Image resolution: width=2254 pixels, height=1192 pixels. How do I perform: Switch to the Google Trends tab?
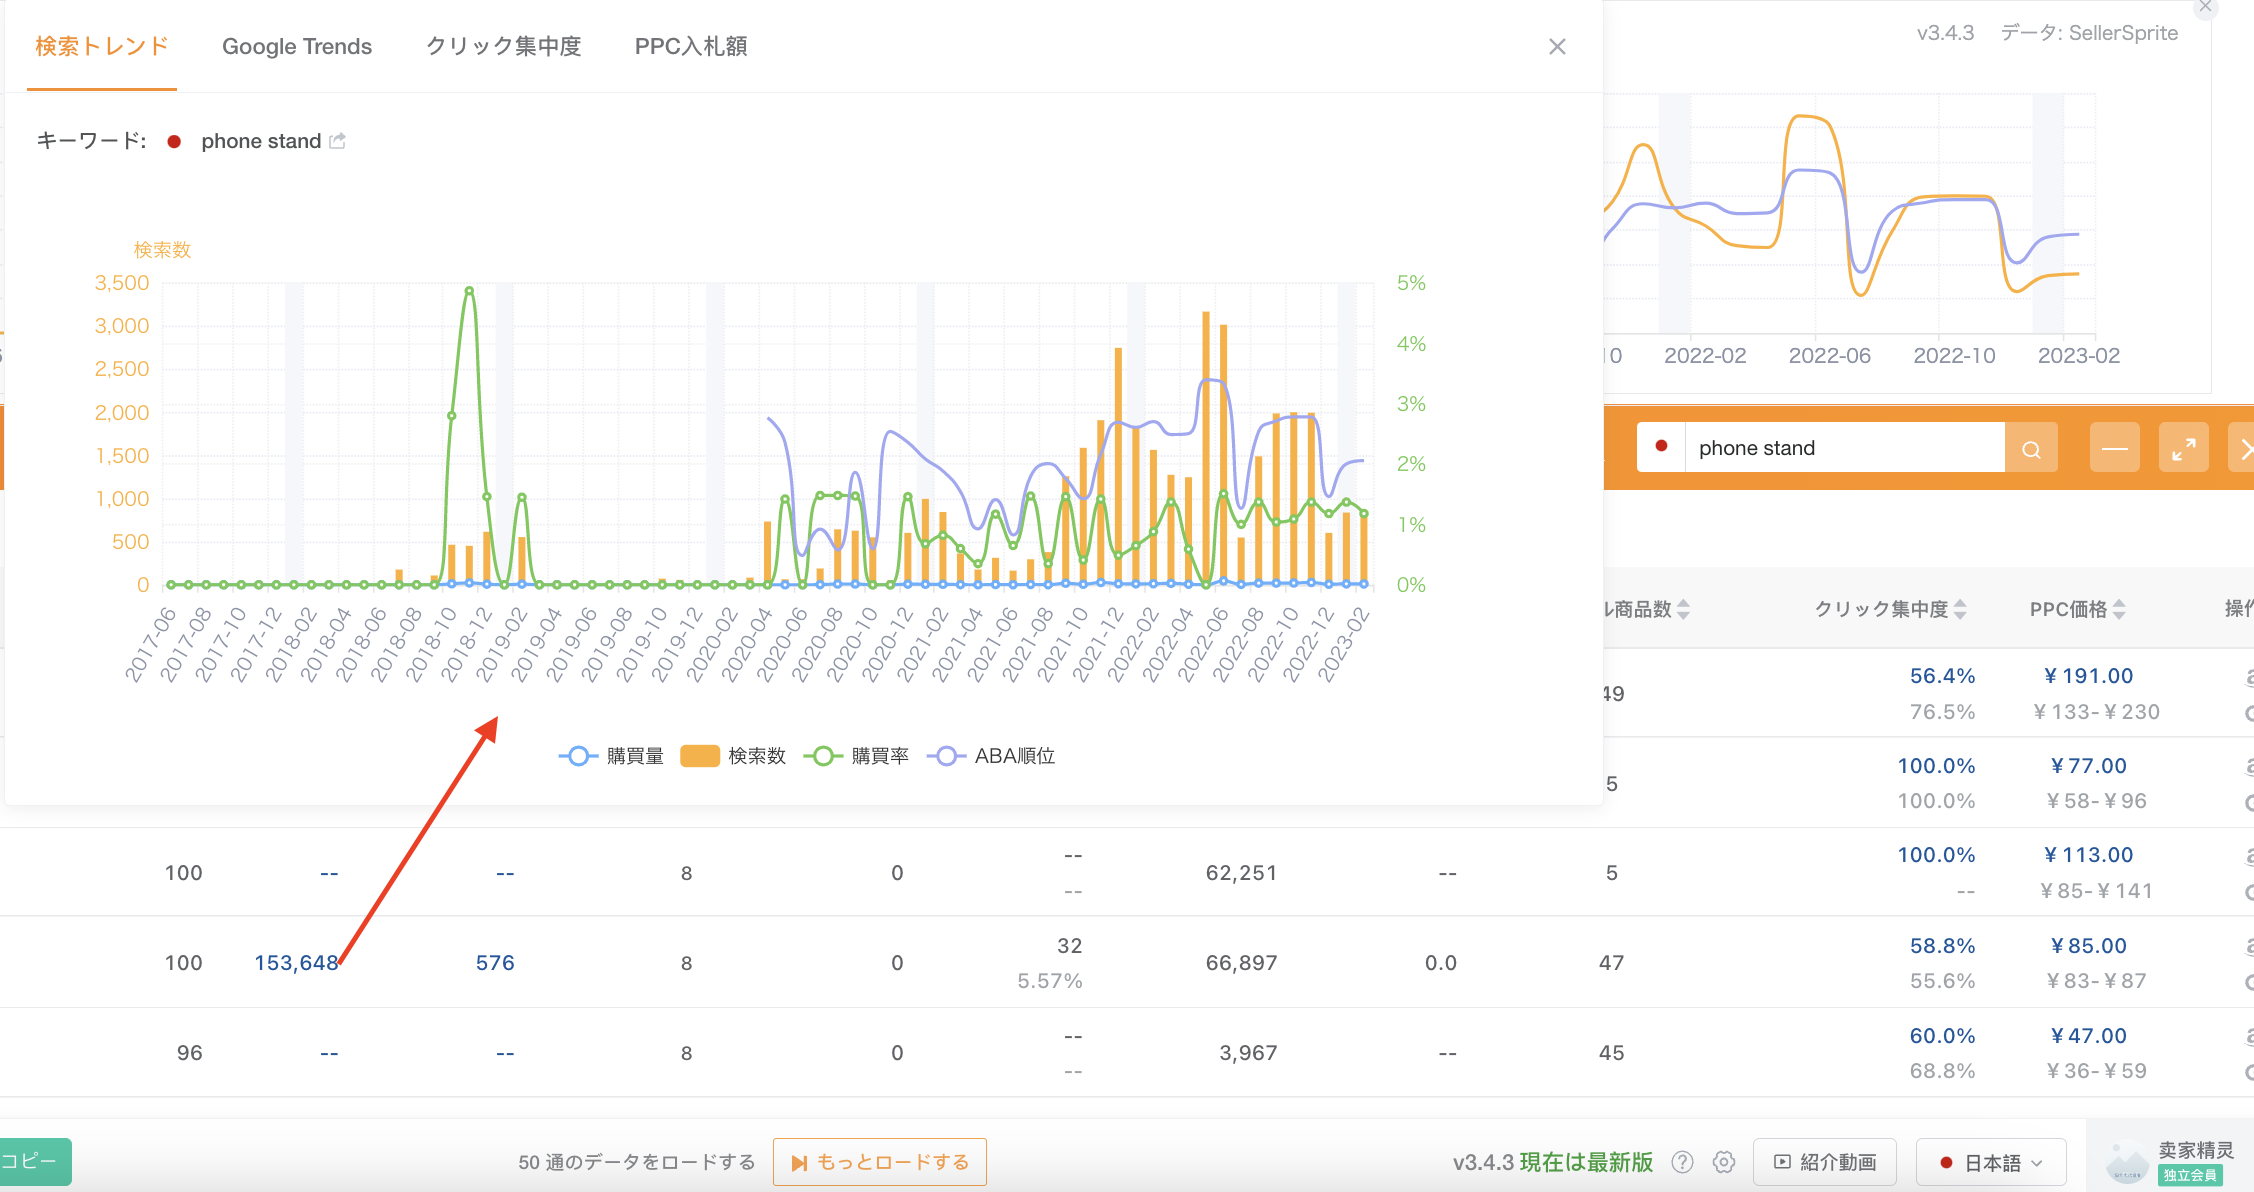pos(297,46)
